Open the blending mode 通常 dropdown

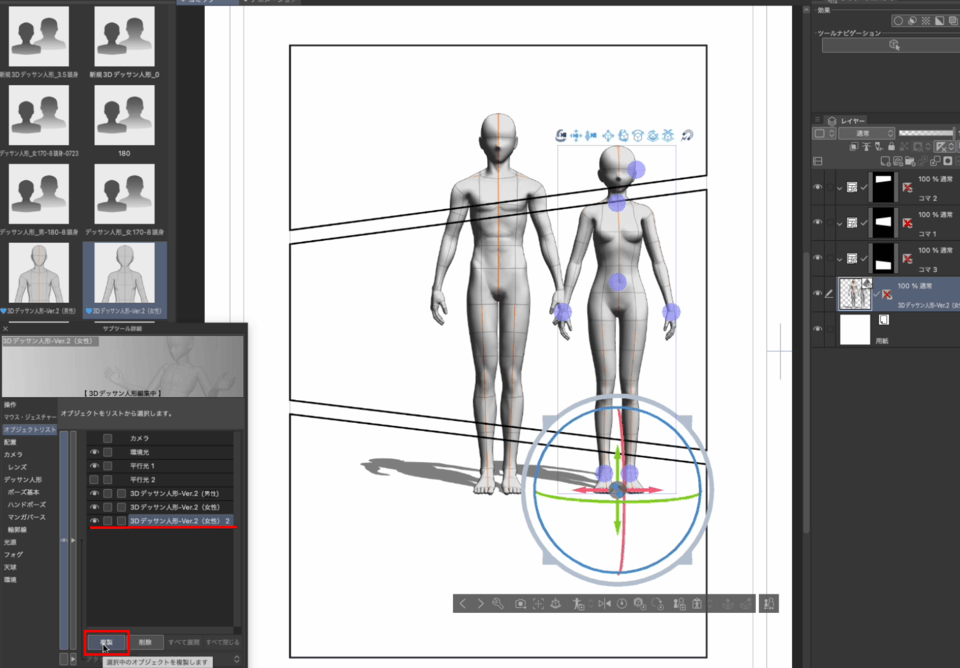pyautogui.click(x=866, y=133)
